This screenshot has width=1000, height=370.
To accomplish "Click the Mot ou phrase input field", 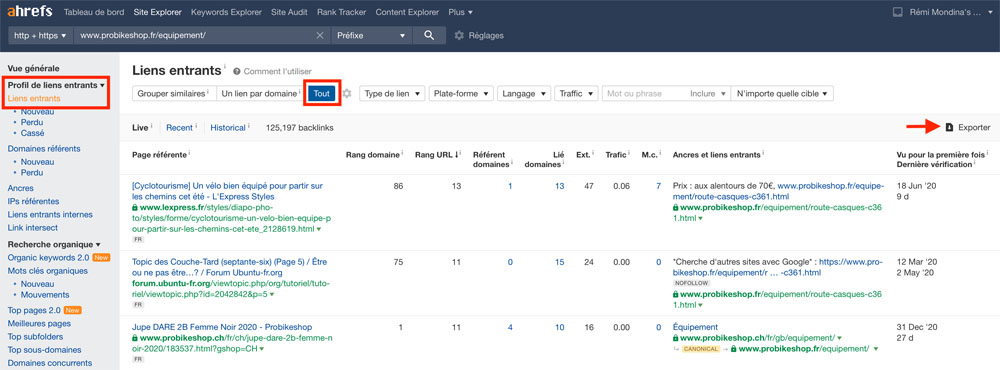I will tap(644, 93).
